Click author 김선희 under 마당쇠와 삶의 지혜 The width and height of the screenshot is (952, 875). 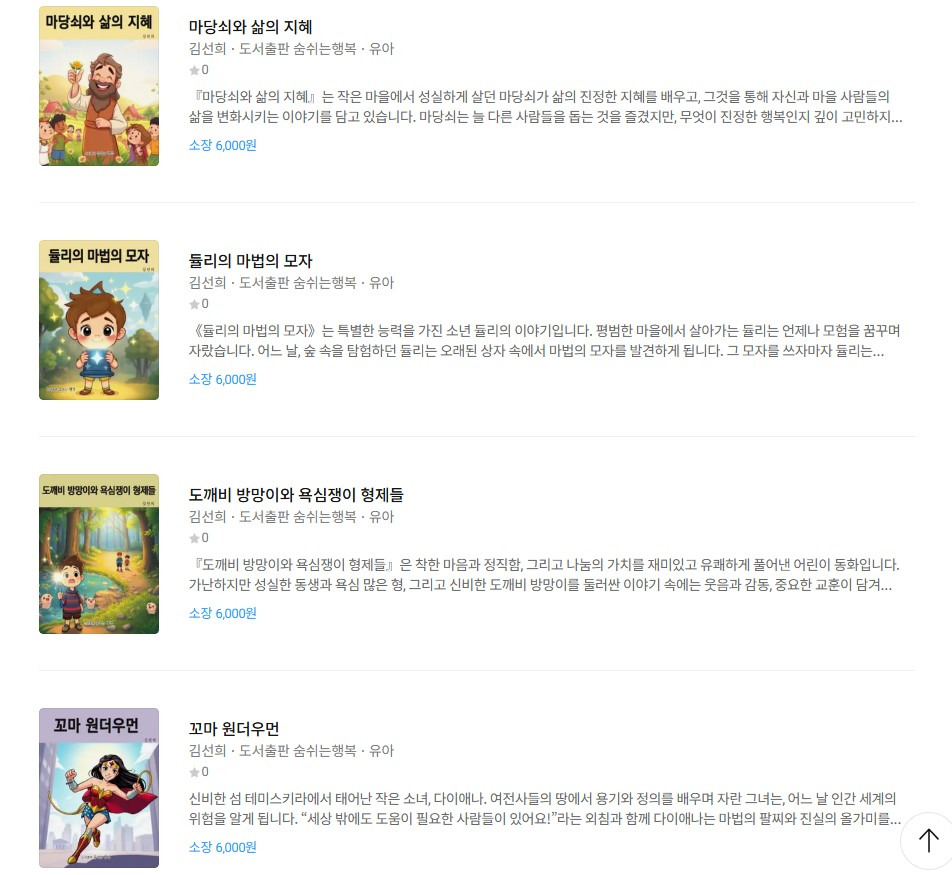(x=207, y=49)
